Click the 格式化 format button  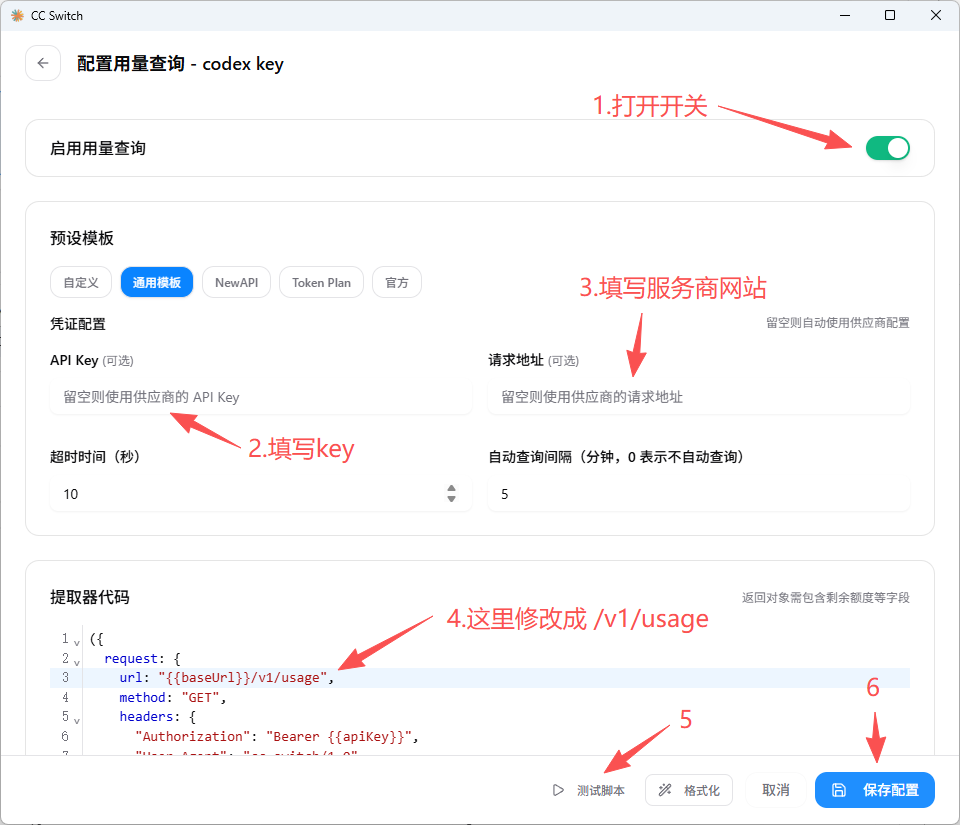pyautogui.click(x=689, y=790)
